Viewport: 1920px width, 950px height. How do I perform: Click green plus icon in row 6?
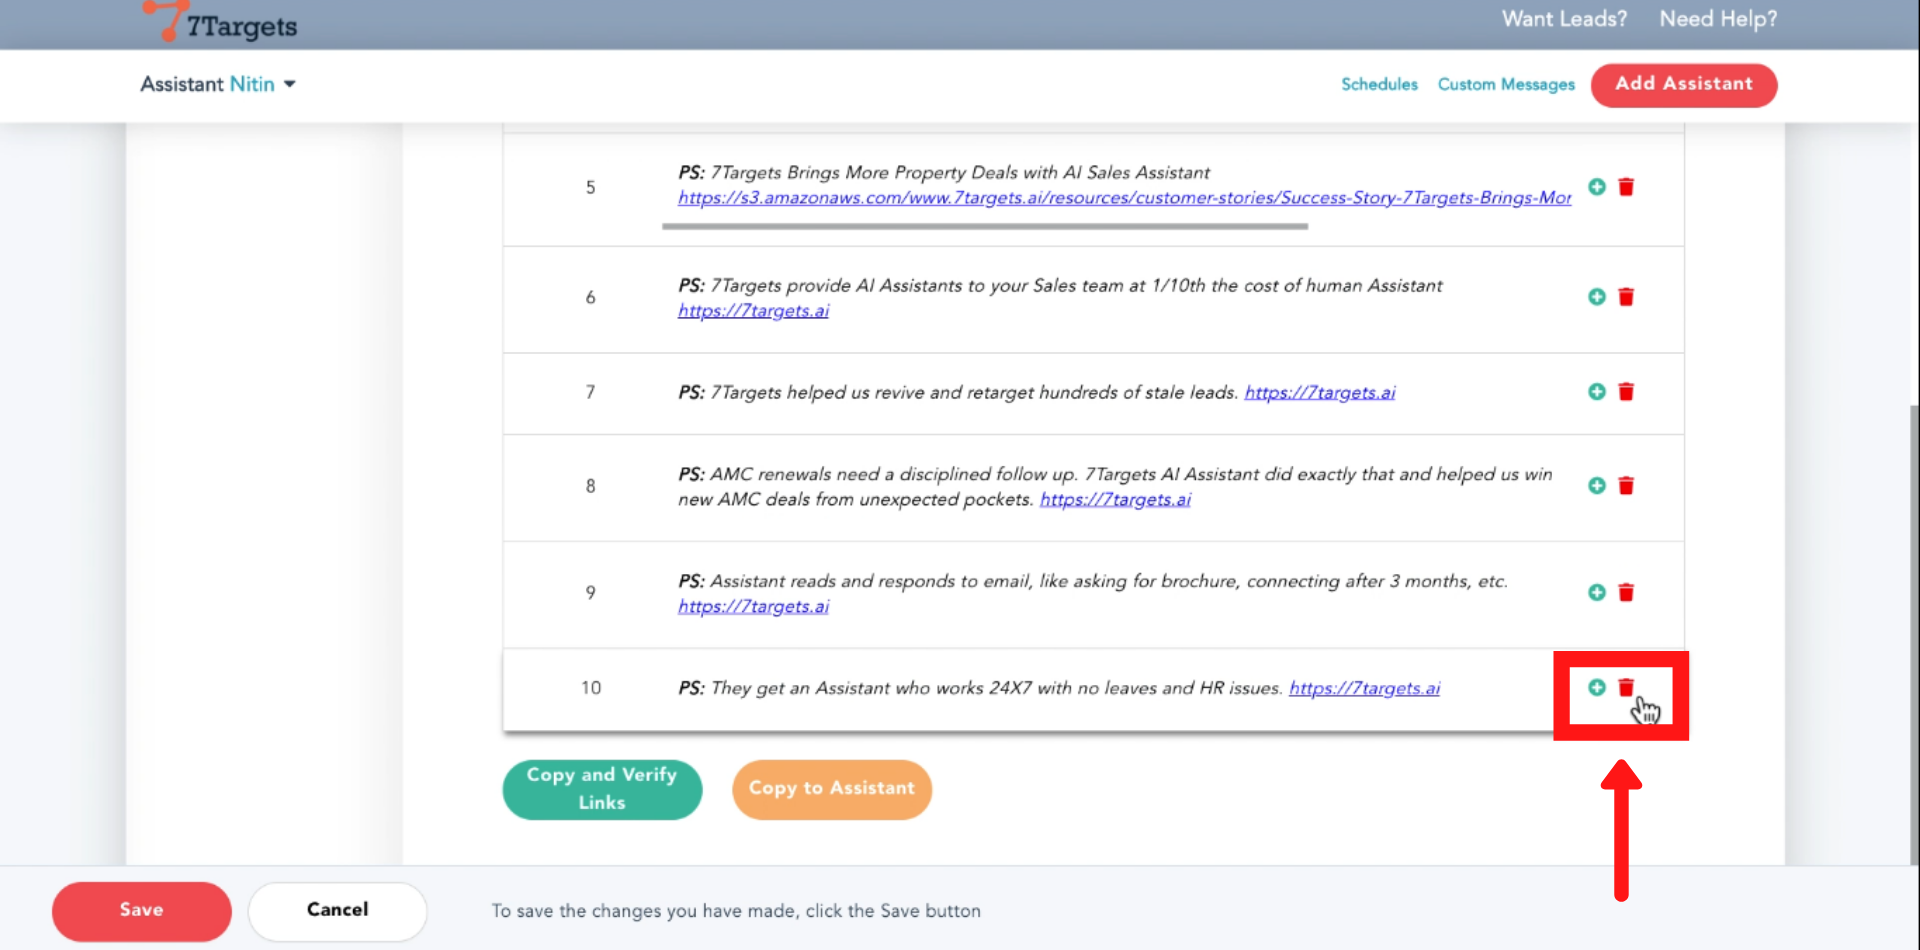point(1596,297)
